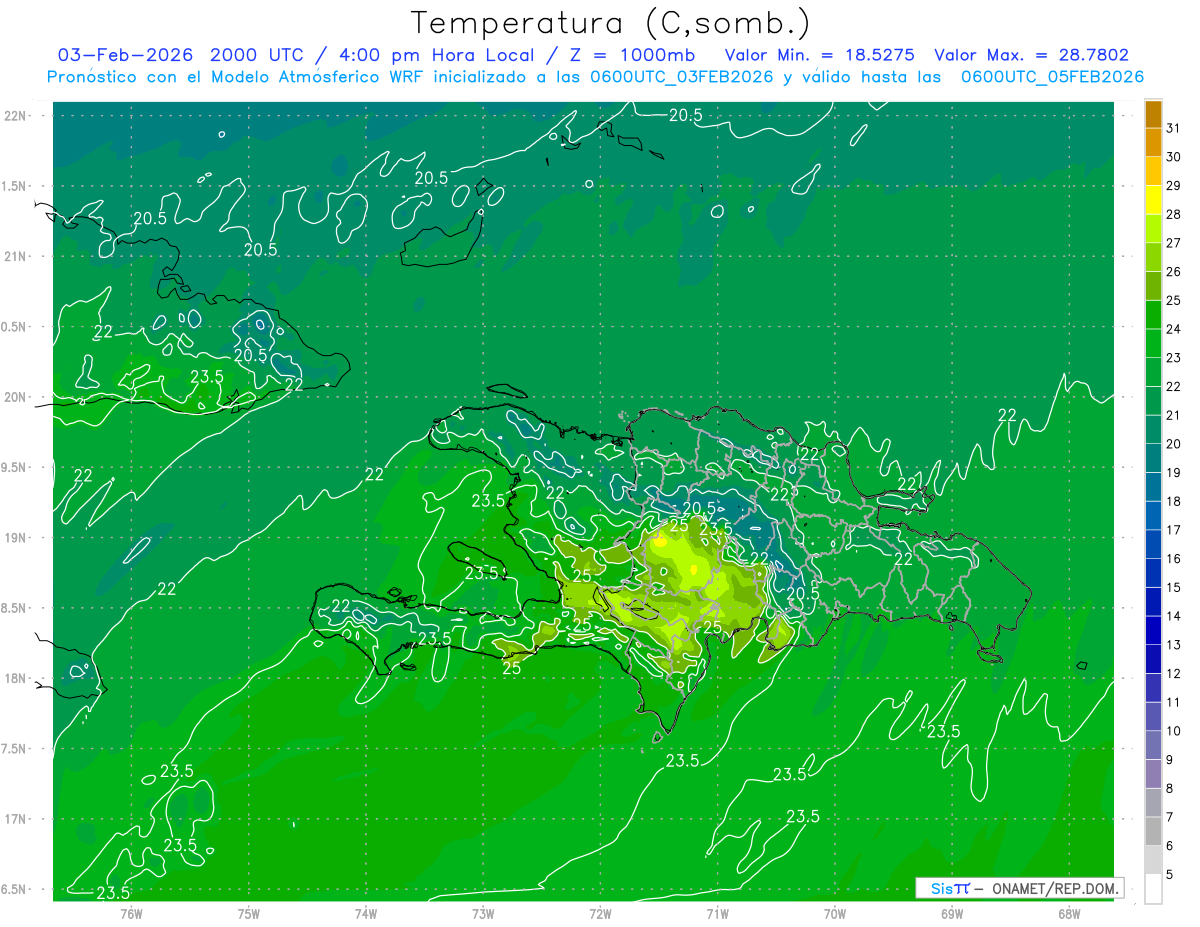Pick gray colorbar segment between 6 and 7

tap(1153, 831)
